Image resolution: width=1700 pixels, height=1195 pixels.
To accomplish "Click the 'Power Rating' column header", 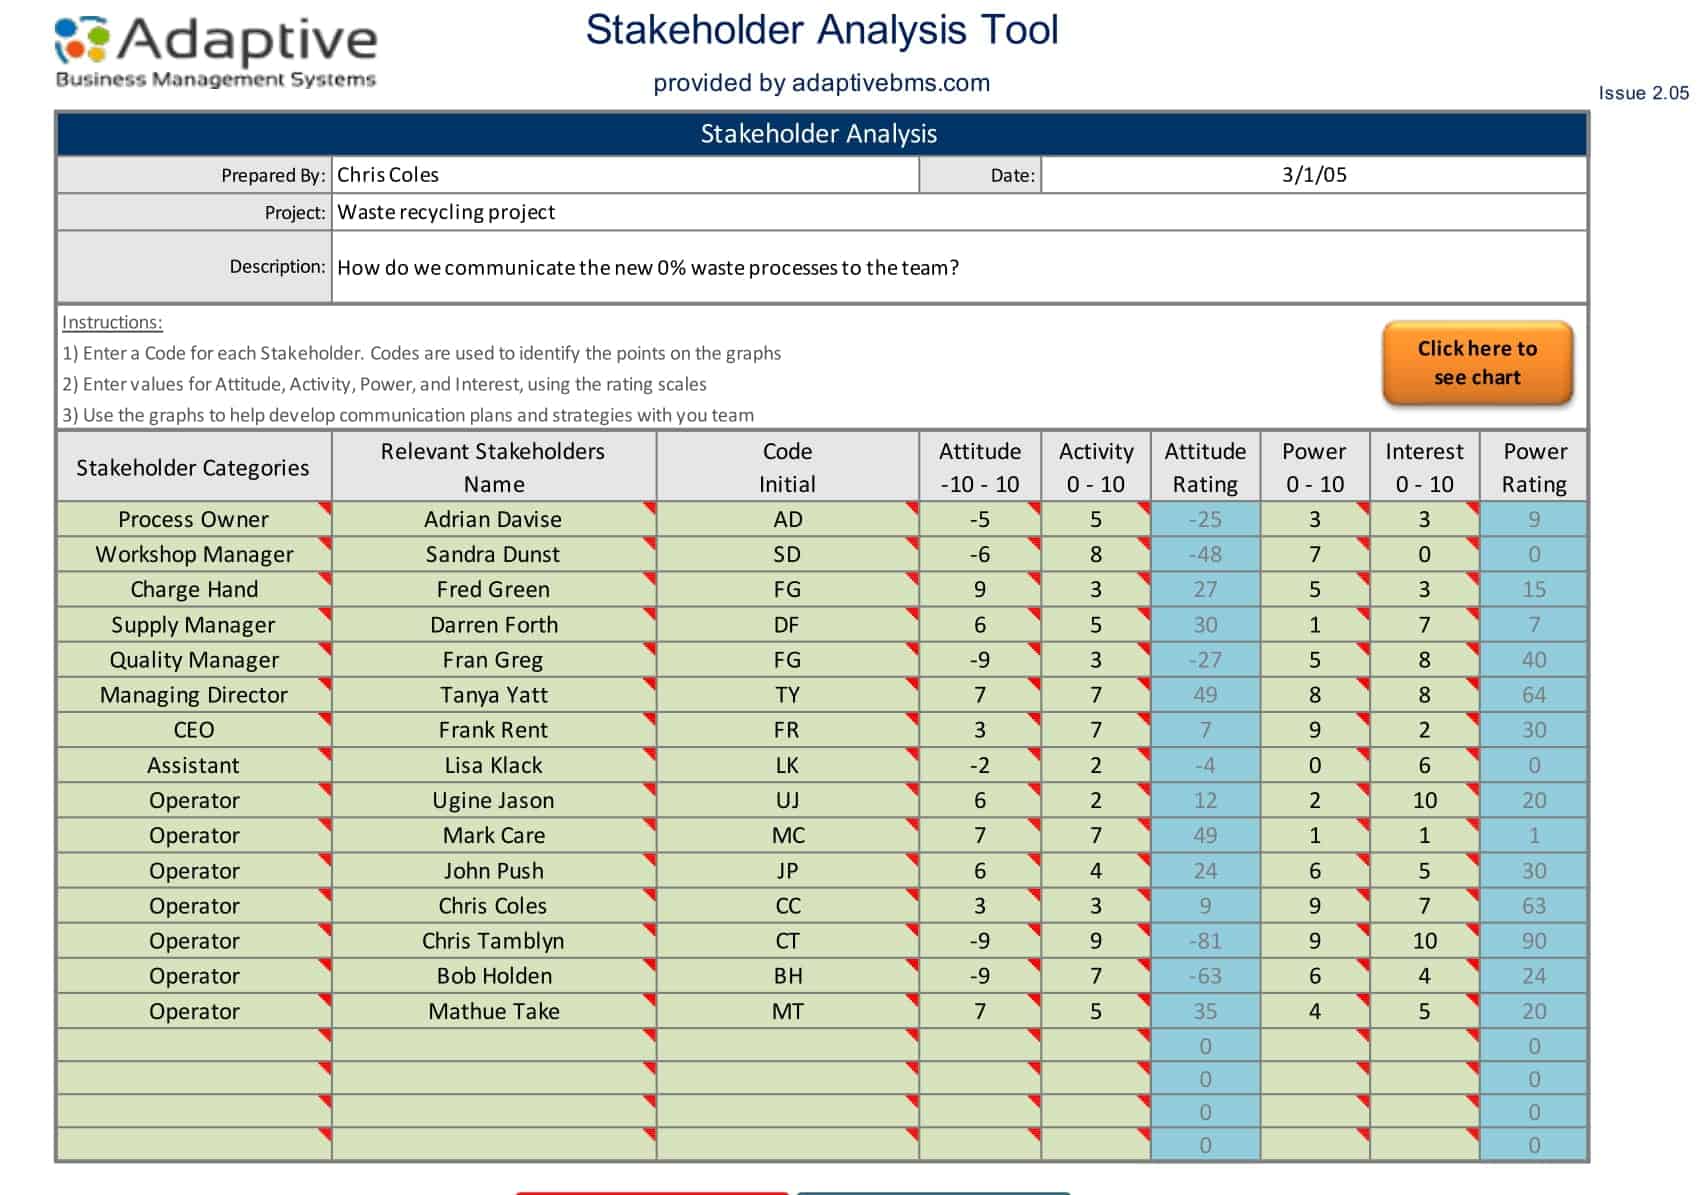I will point(1534,467).
